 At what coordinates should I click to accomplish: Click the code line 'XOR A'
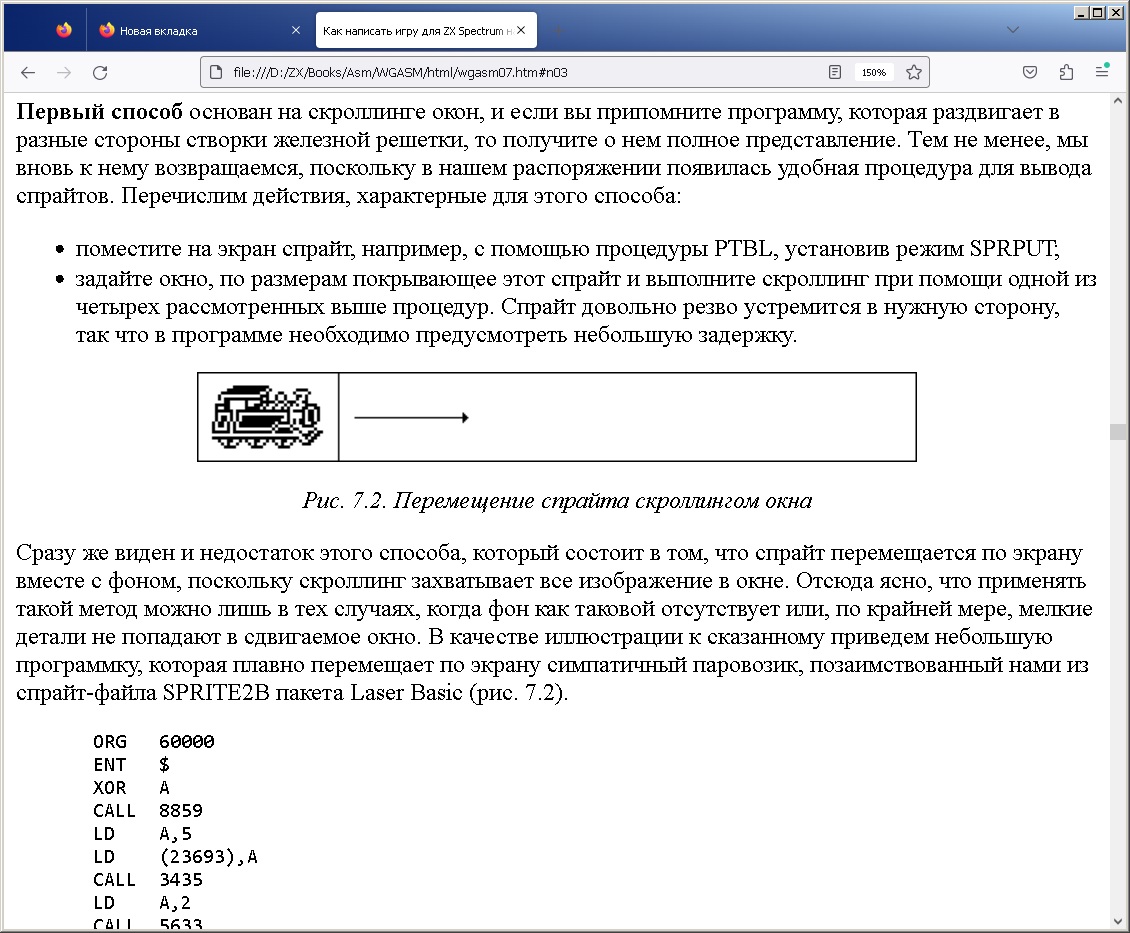click(x=132, y=787)
